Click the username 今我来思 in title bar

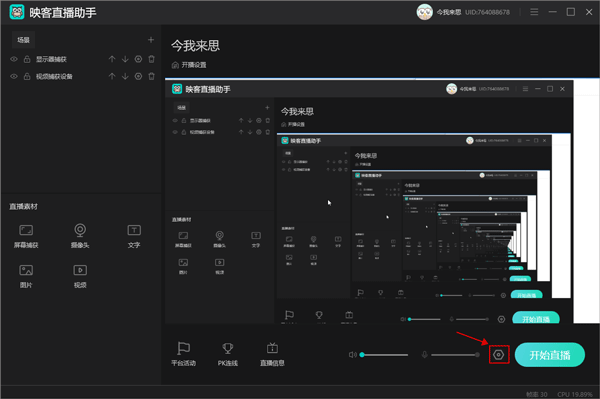coord(449,12)
